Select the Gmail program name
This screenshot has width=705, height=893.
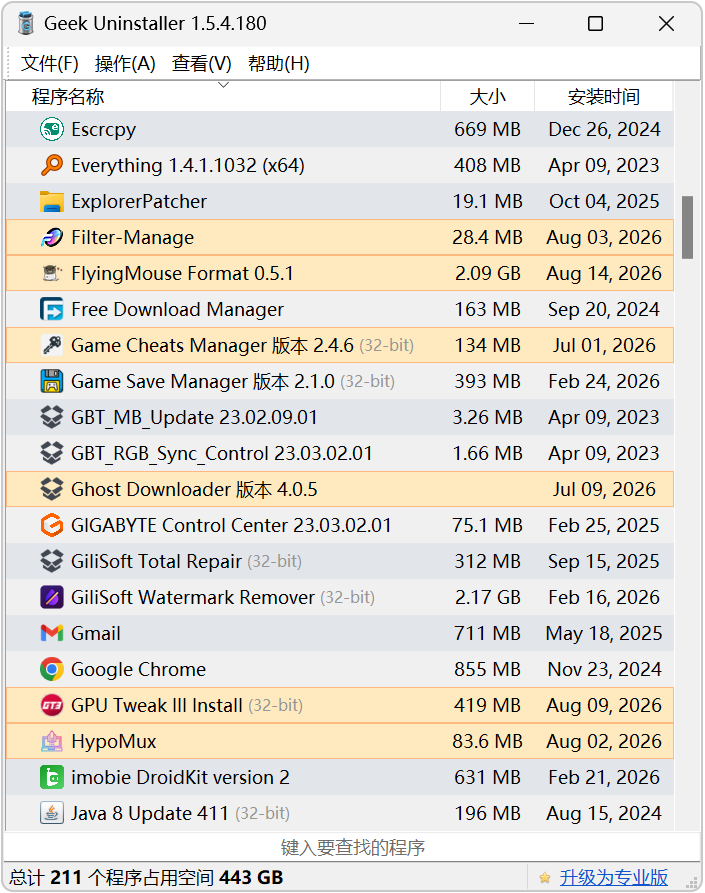(x=96, y=633)
